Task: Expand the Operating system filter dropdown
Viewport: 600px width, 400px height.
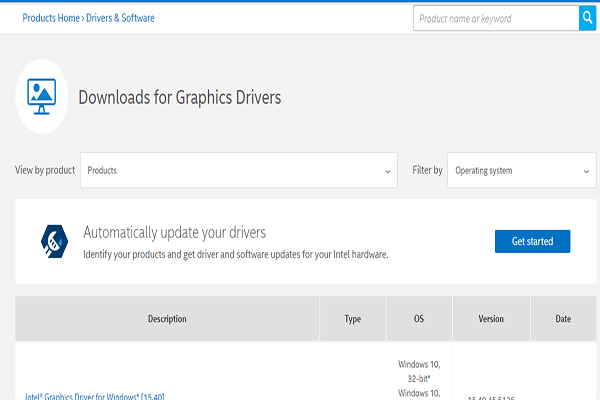Action: pyautogui.click(x=522, y=170)
